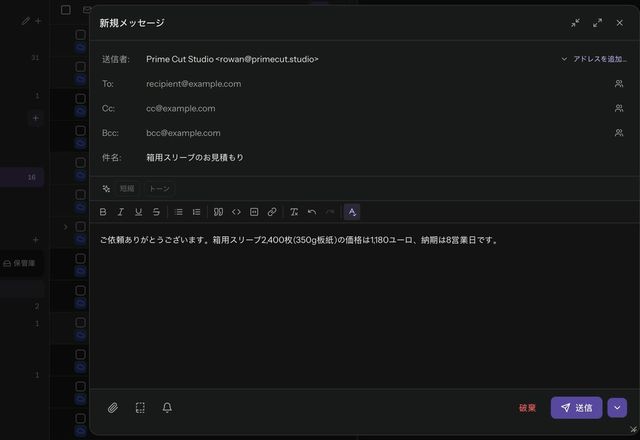Open contacts picker for the Cc field
The width and height of the screenshot is (640, 440).
click(619, 108)
